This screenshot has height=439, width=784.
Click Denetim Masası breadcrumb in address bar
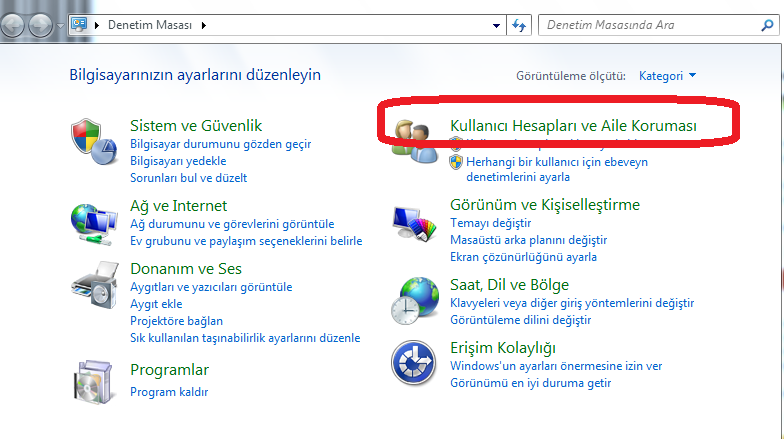[x=150, y=25]
